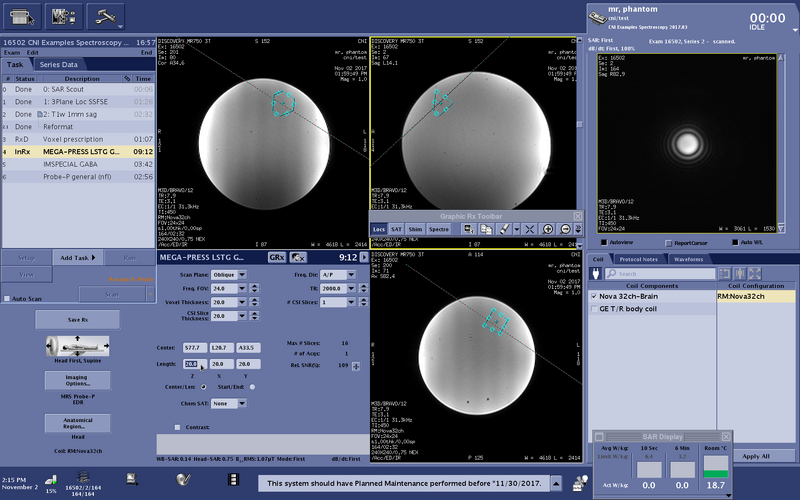The width and height of the screenshot is (800, 500).
Task: Click the Add Task button
Action: pos(78,258)
